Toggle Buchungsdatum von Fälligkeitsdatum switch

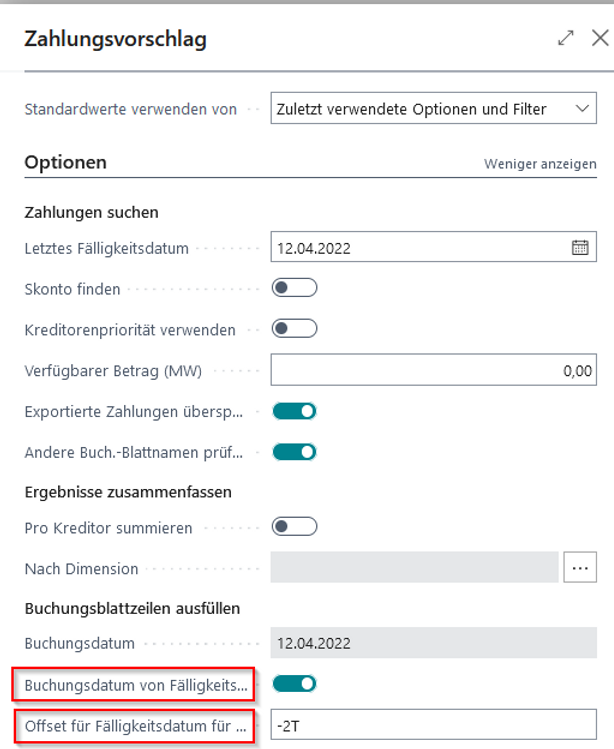294,684
